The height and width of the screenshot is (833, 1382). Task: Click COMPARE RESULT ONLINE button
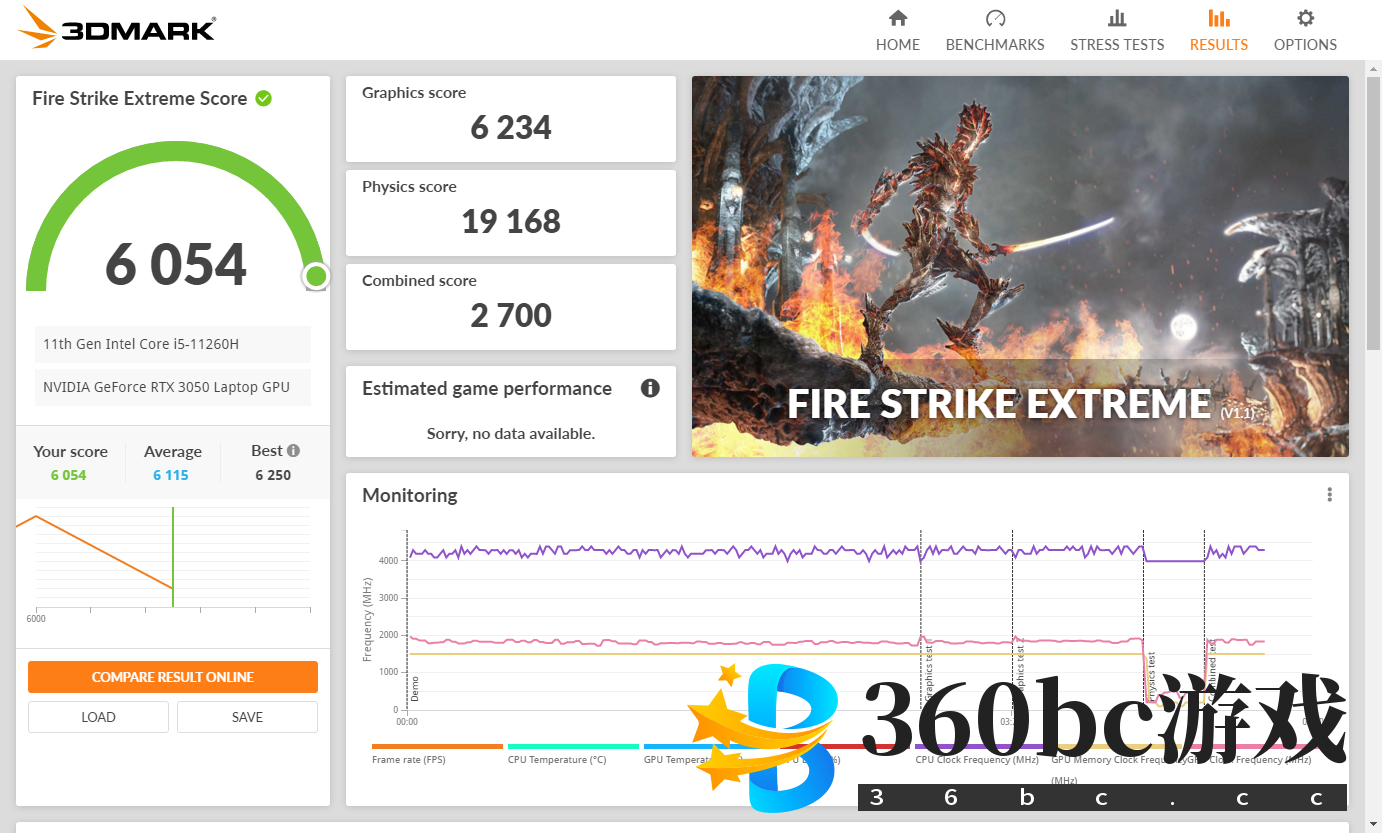[x=173, y=677]
